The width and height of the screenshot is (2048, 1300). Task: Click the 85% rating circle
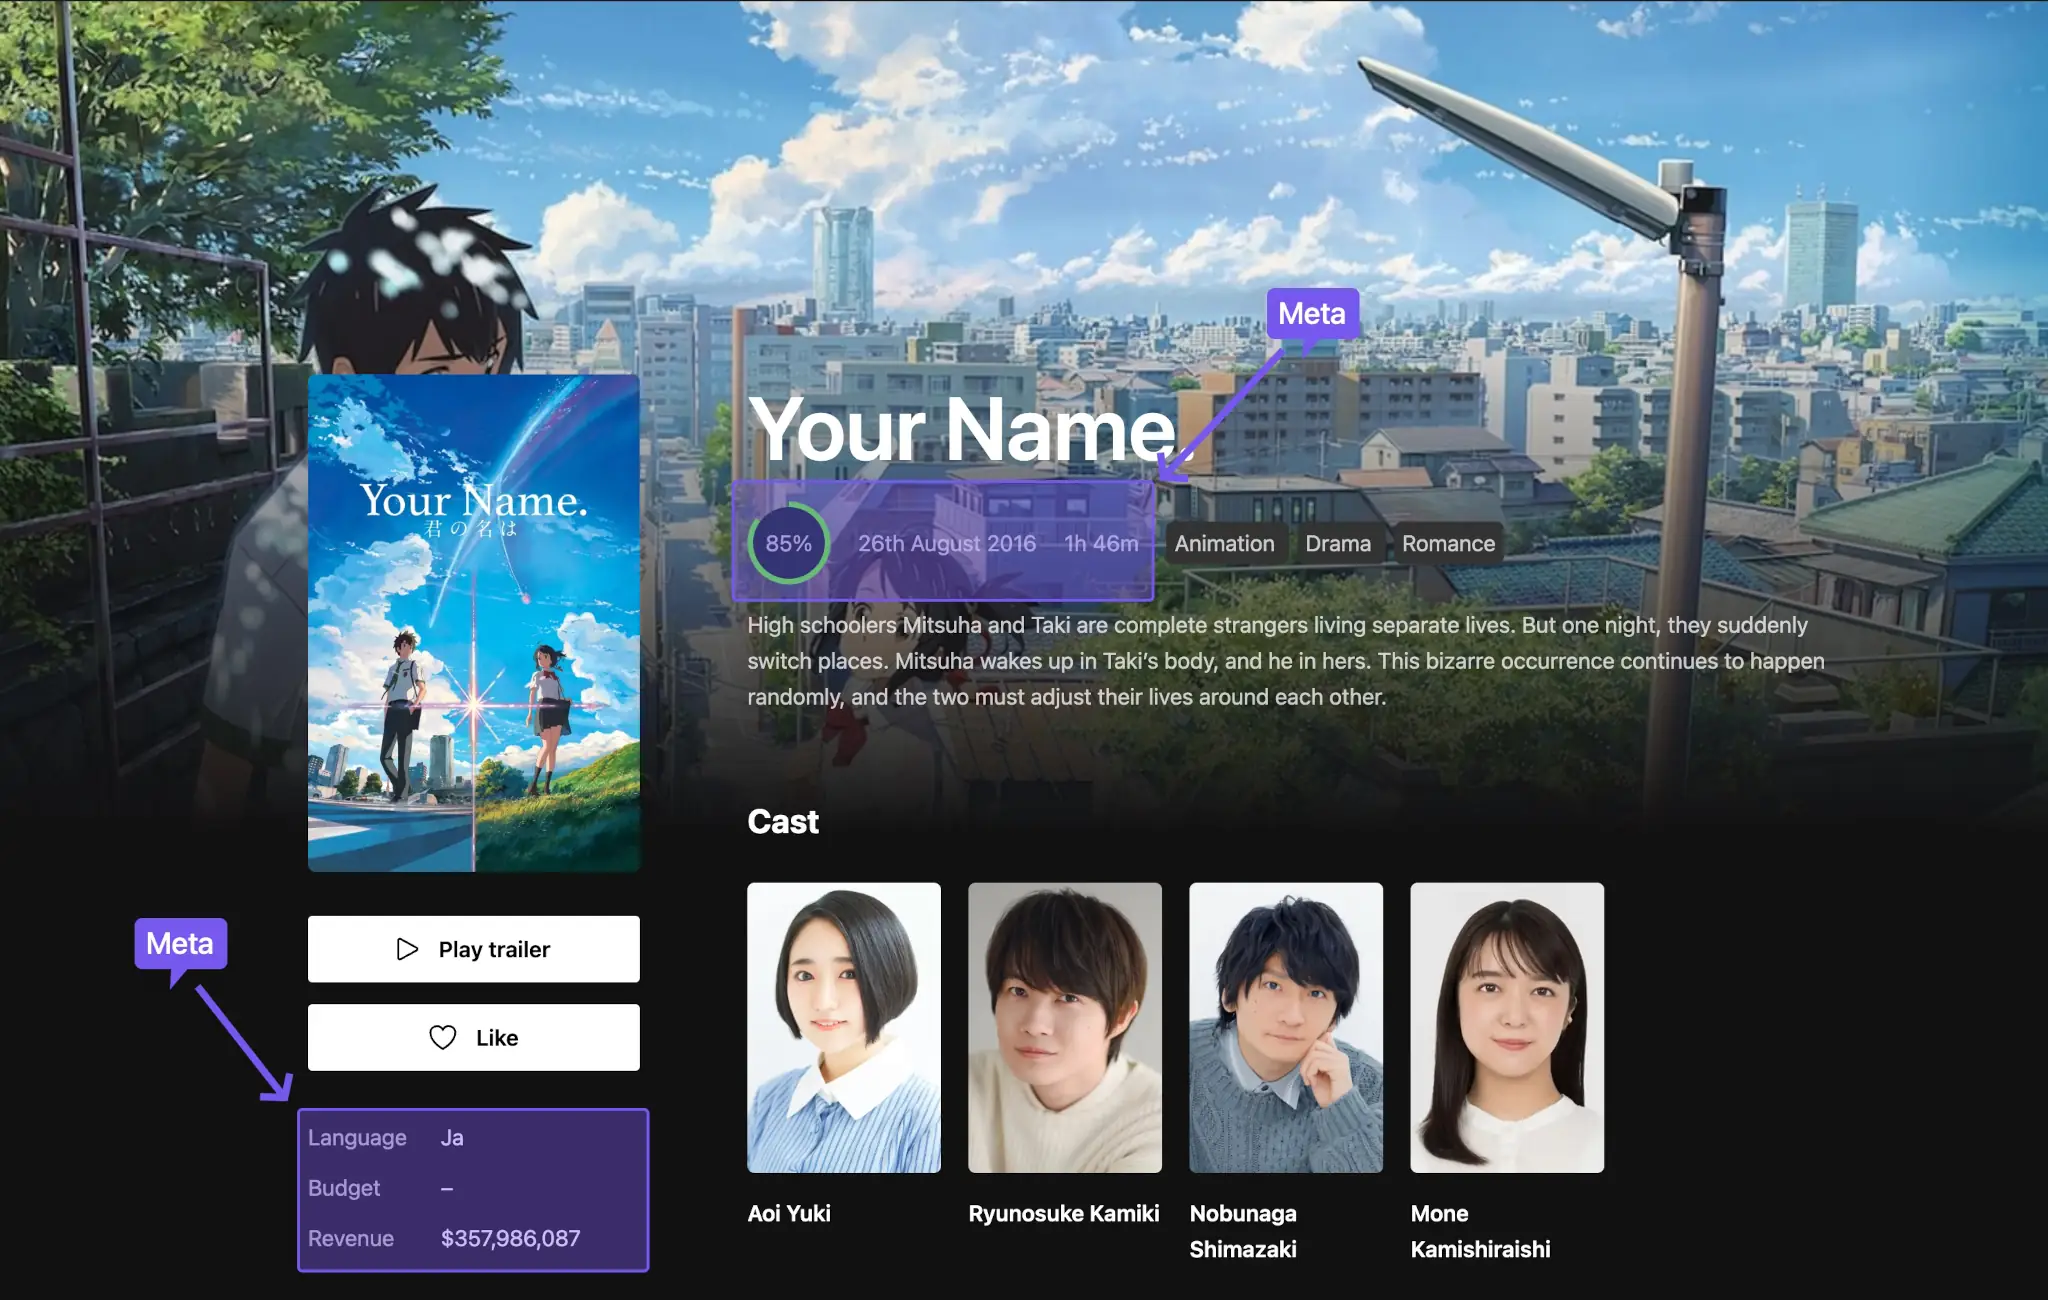pyautogui.click(x=789, y=543)
